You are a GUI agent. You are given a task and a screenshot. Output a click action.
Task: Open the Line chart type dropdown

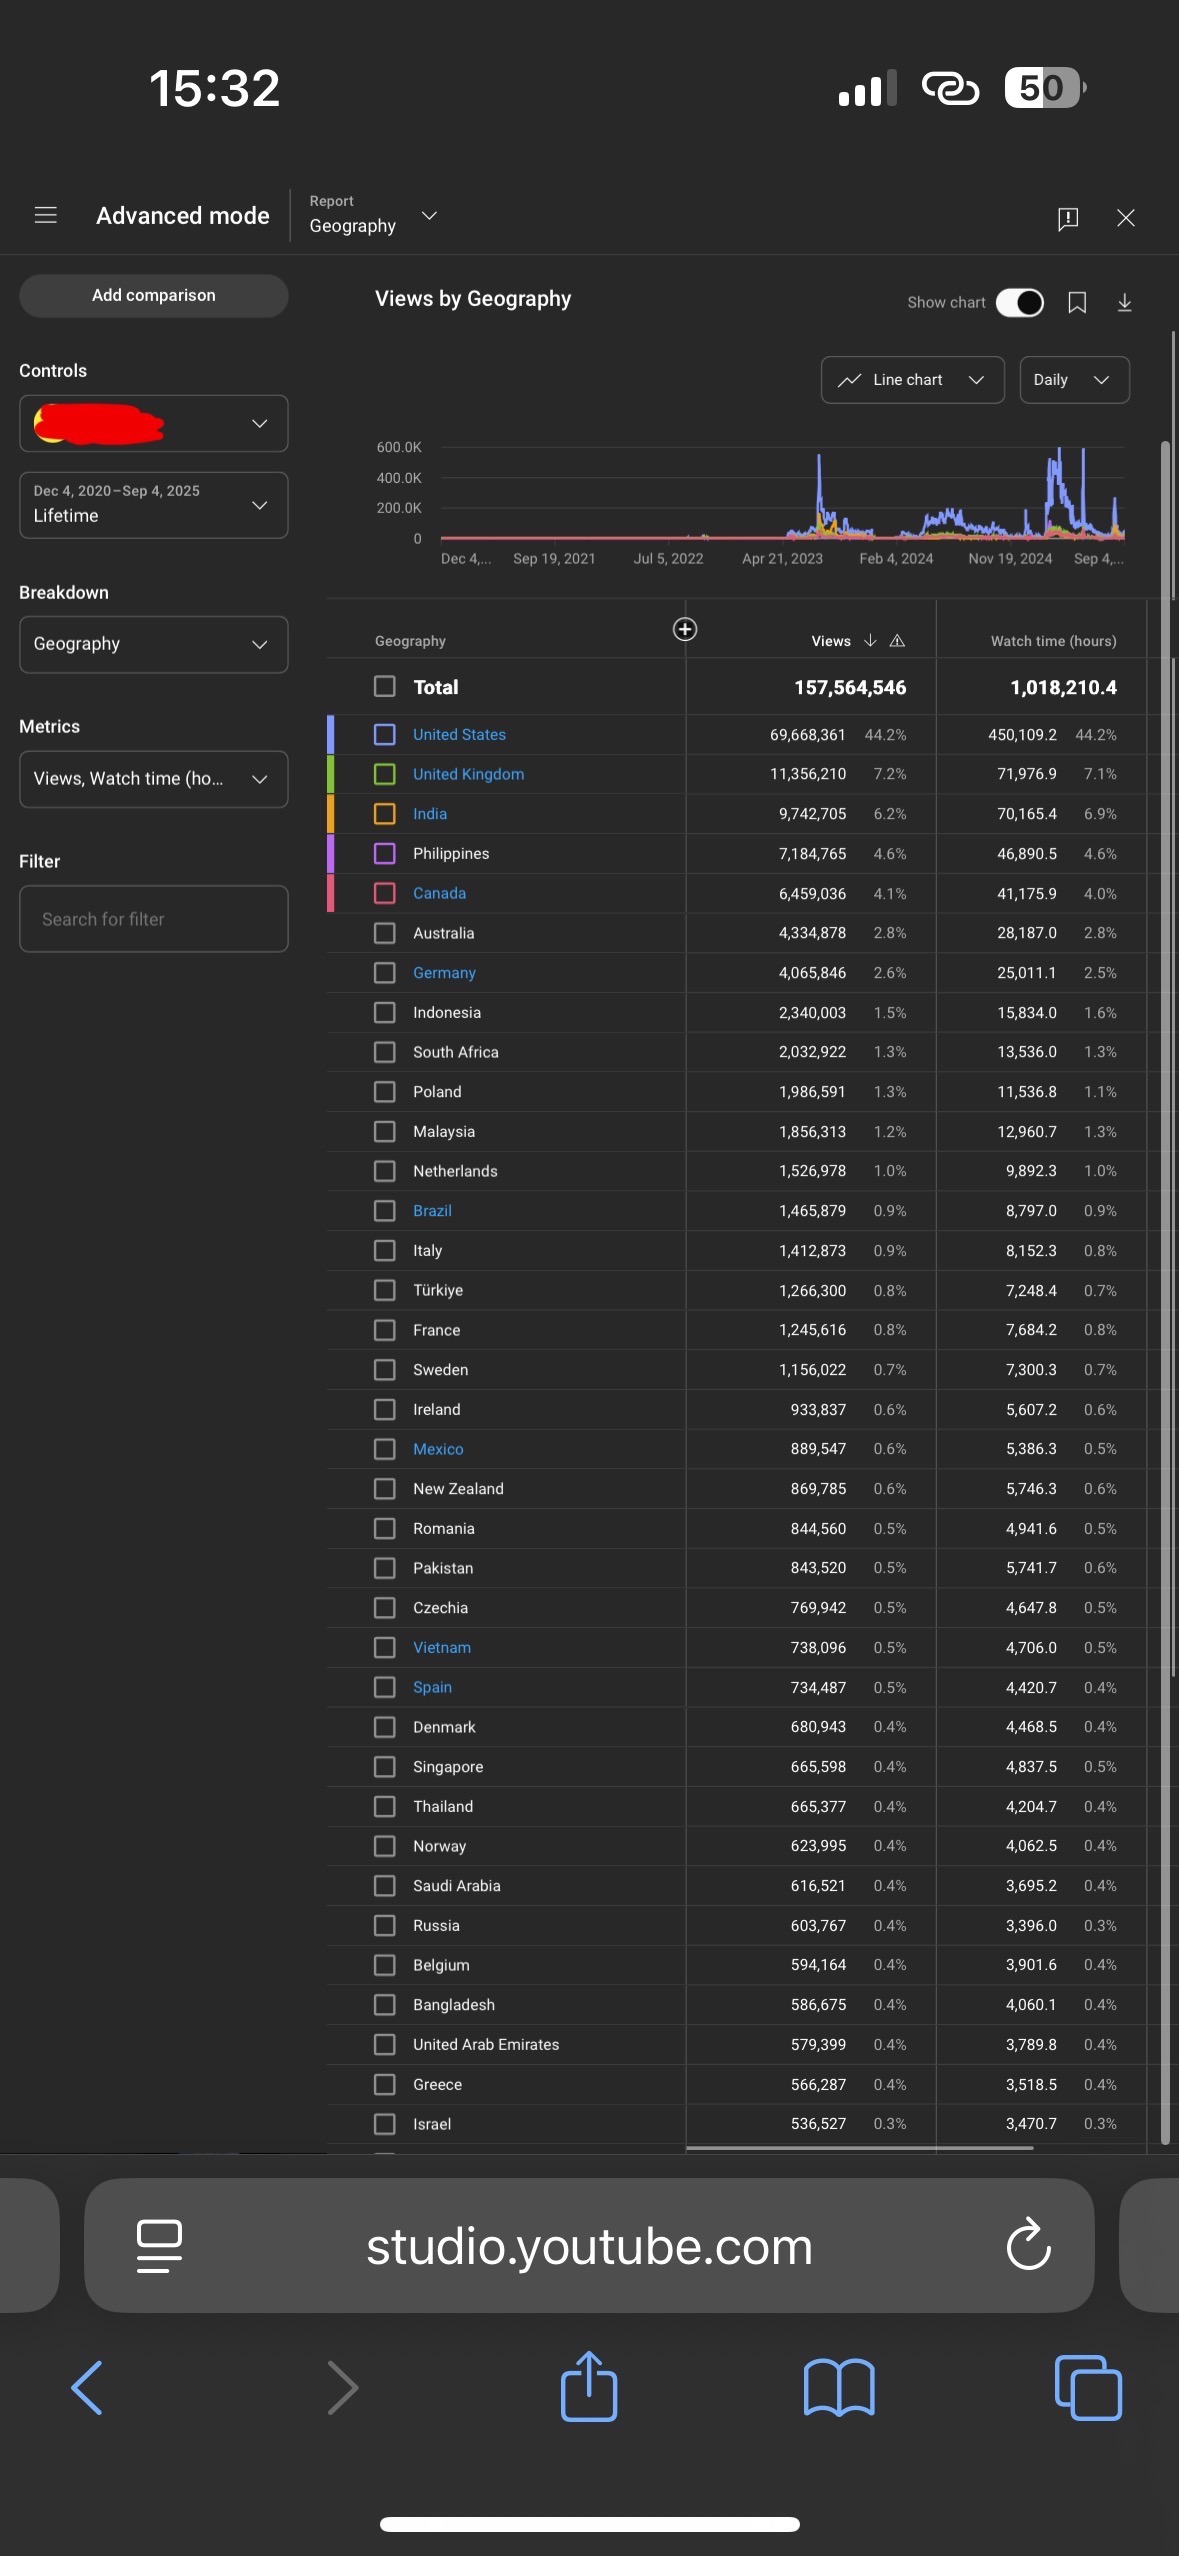coord(912,380)
